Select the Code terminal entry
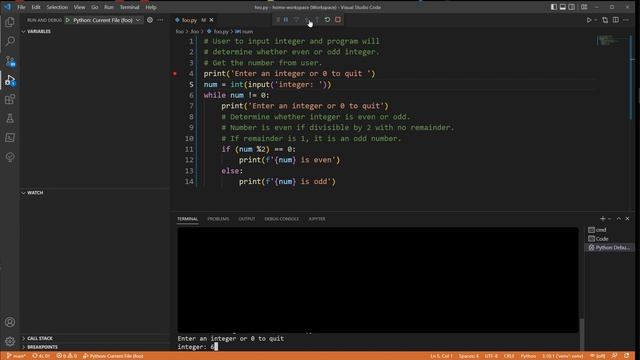 (x=610, y=239)
